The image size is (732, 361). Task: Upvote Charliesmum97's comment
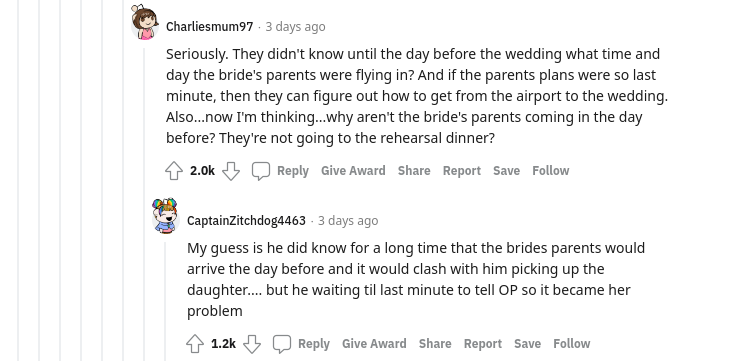pyautogui.click(x=174, y=171)
